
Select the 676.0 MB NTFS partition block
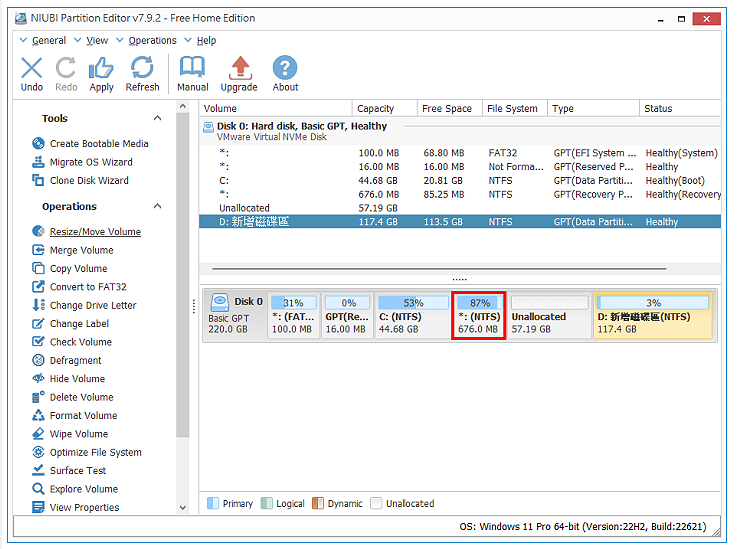pos(478,315)
